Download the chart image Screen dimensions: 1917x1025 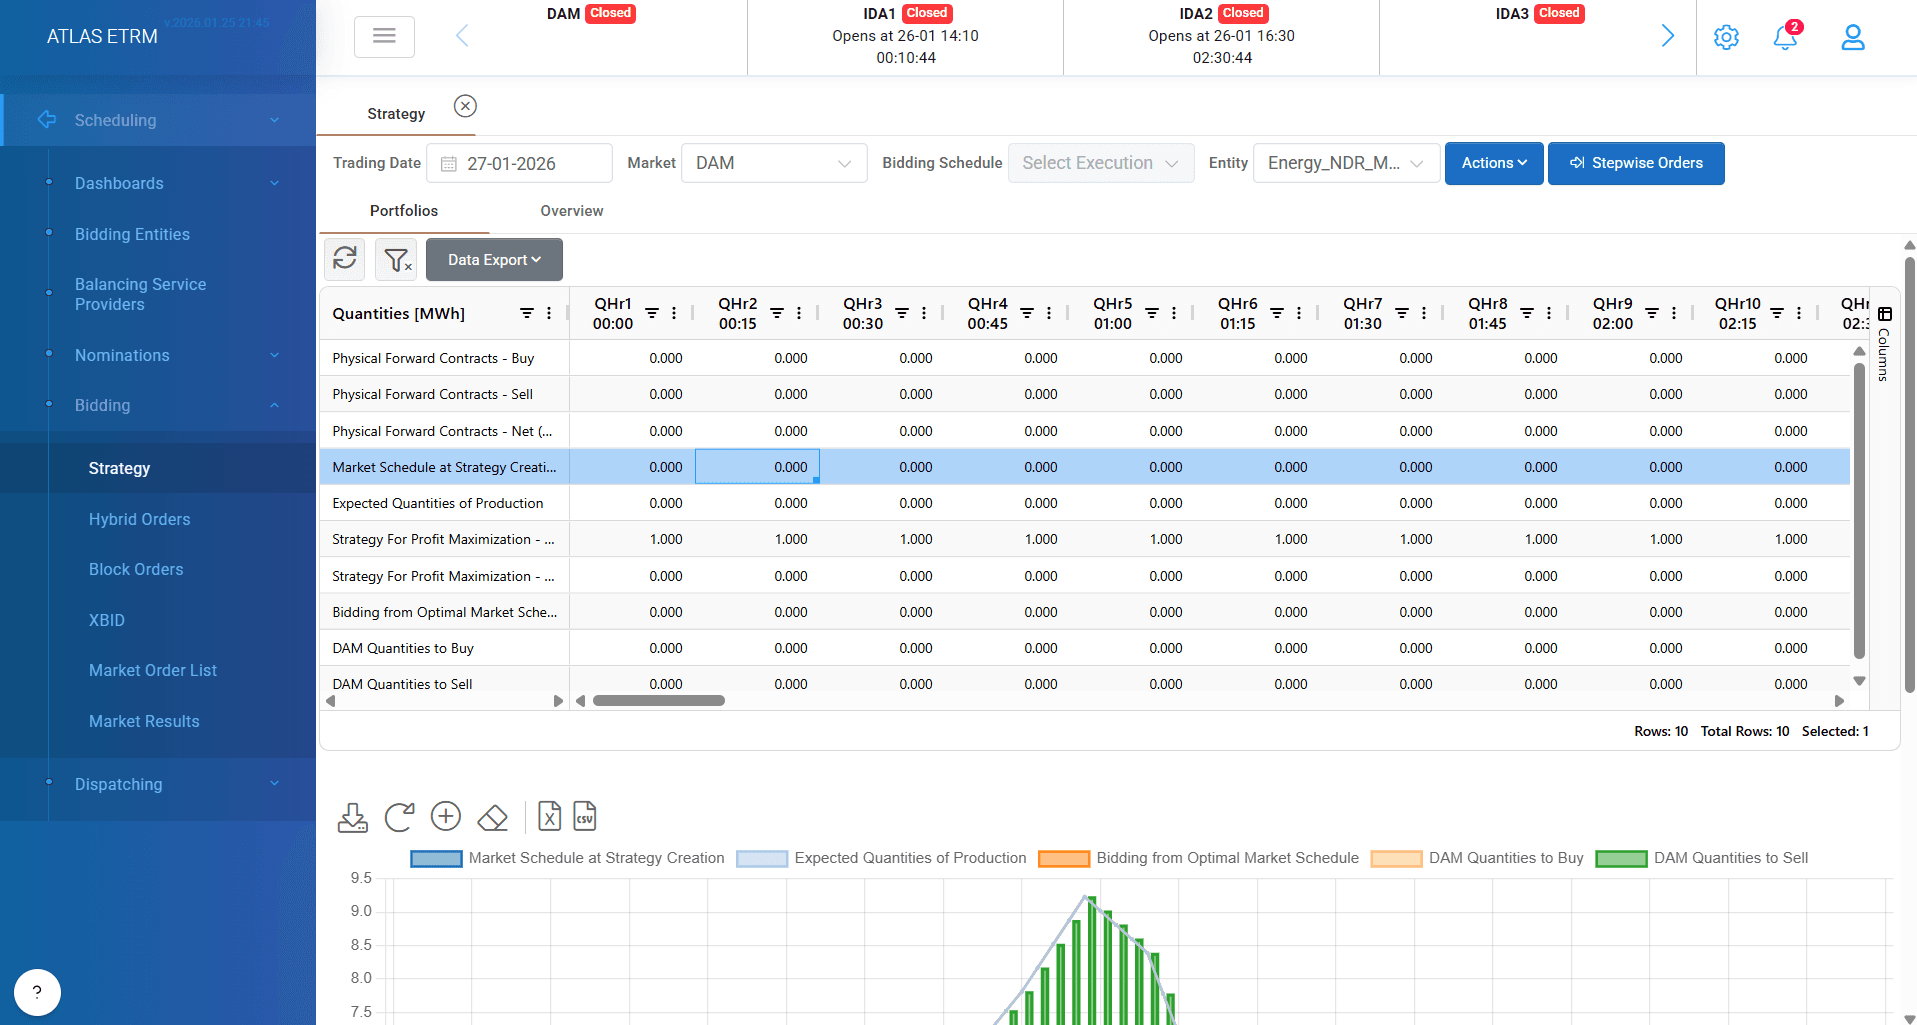(352, 817)
